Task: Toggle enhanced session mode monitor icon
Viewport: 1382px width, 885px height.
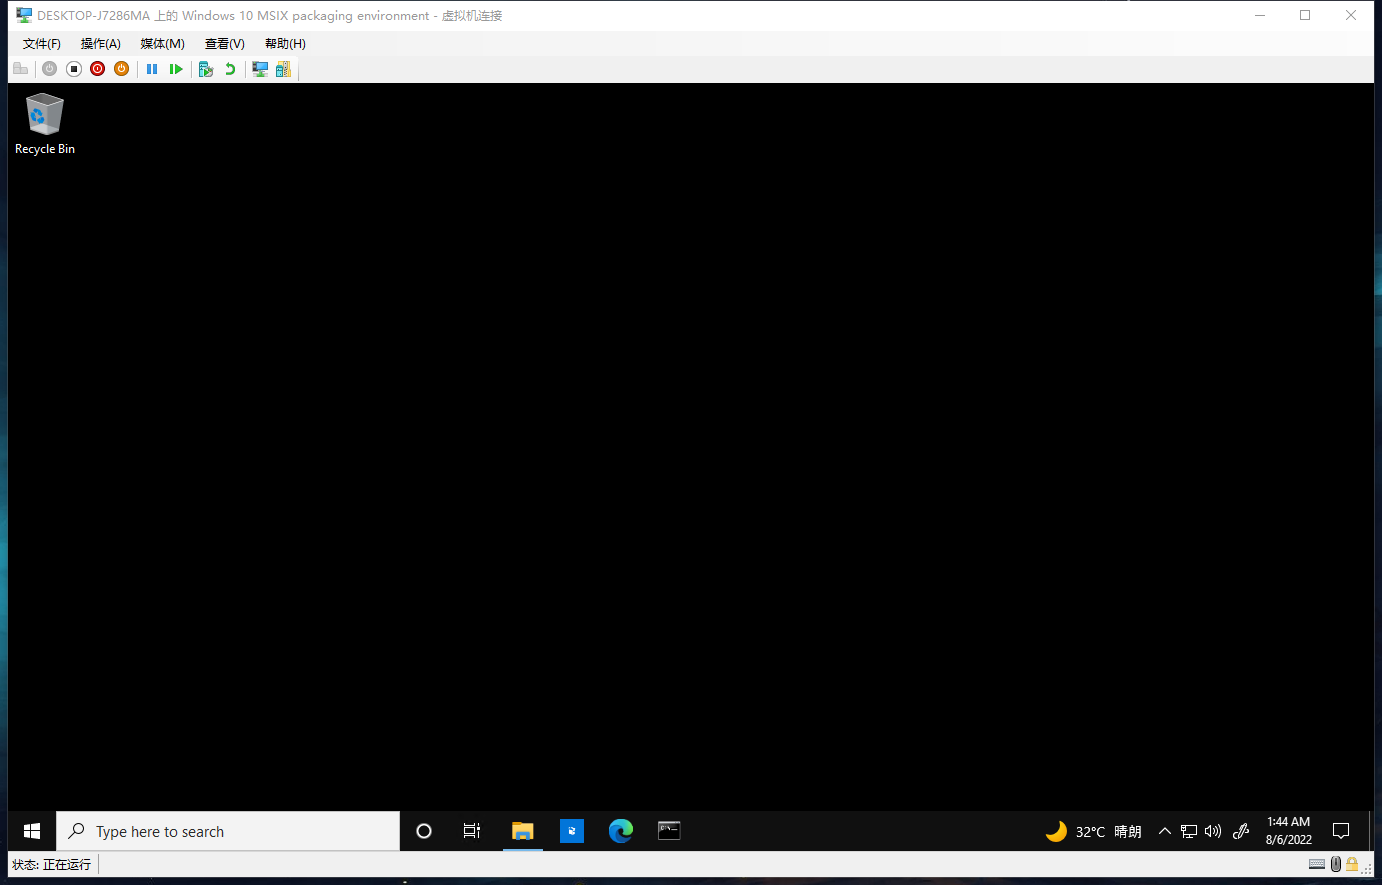Action: [260, 69]
